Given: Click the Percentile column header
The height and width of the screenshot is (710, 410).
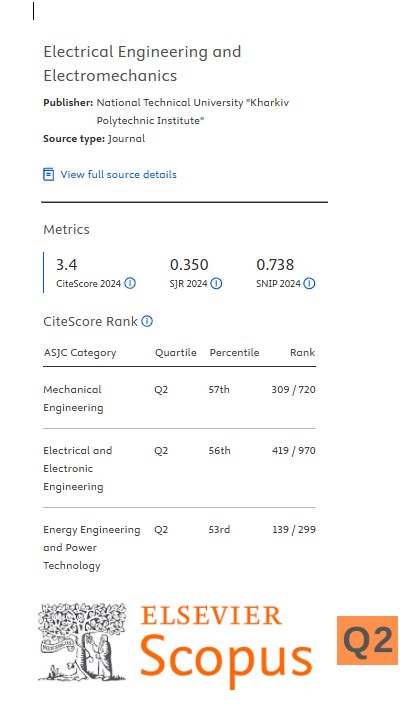Looking at the screenshot, I should tap(234, 352).
